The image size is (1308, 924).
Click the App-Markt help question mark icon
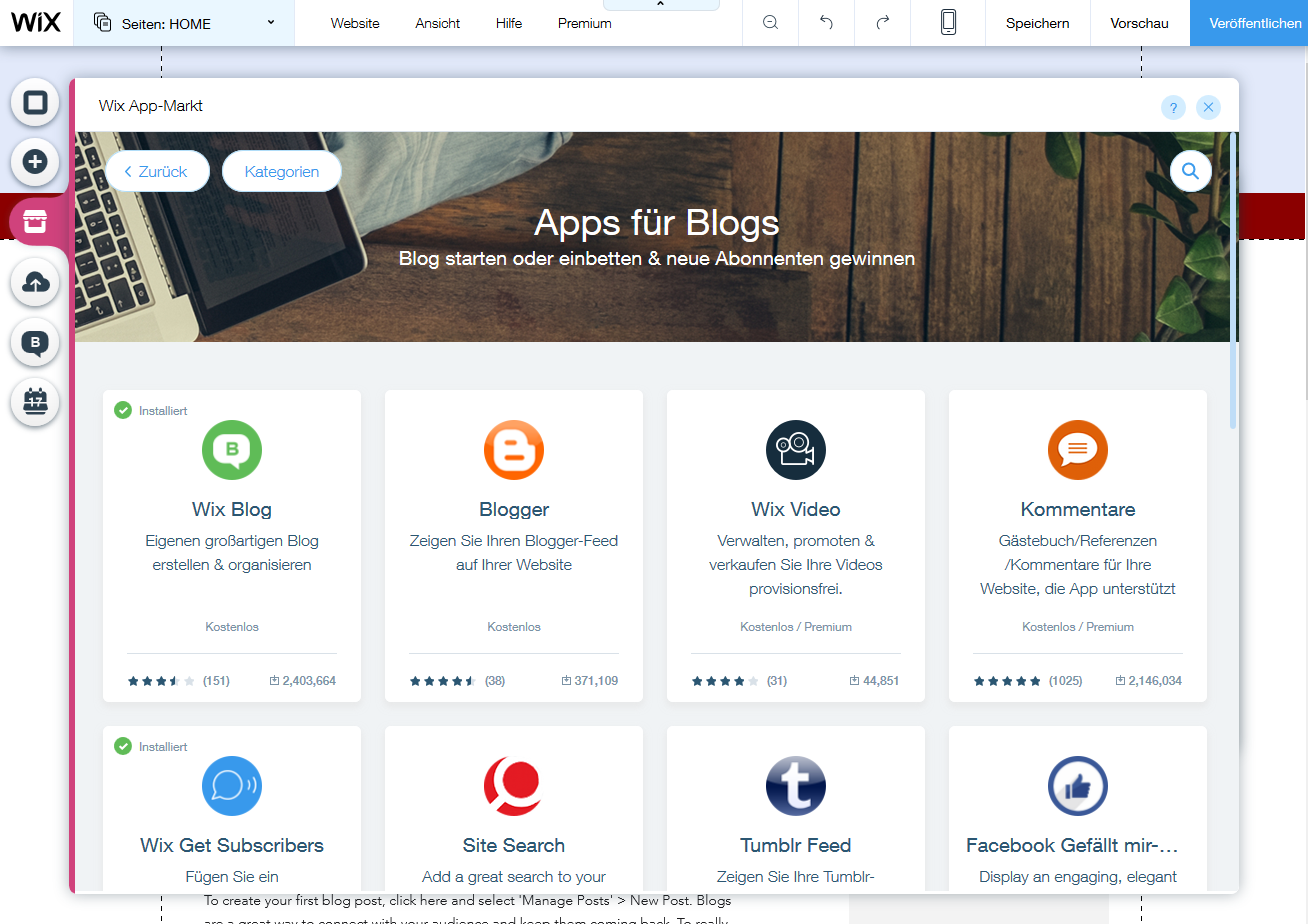1174,108
